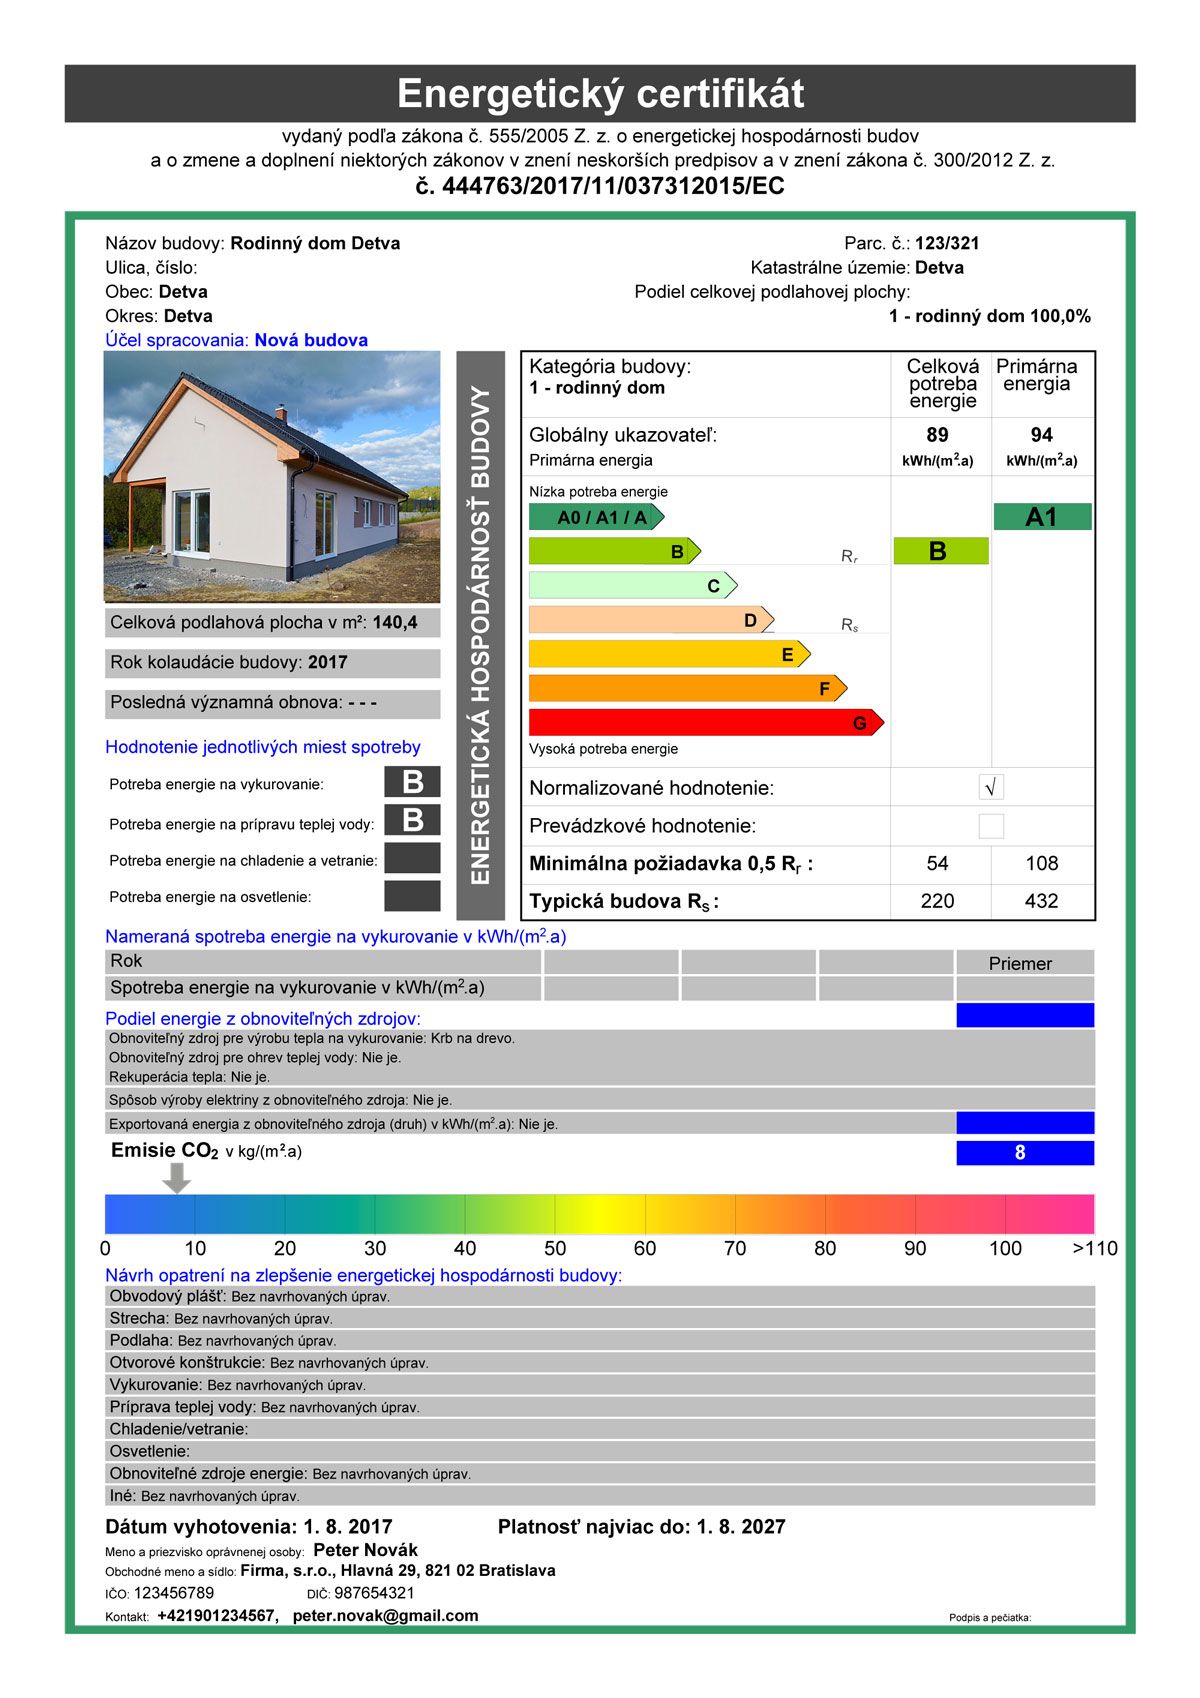Click the B grade box for vykurovanie

(412, 782)
